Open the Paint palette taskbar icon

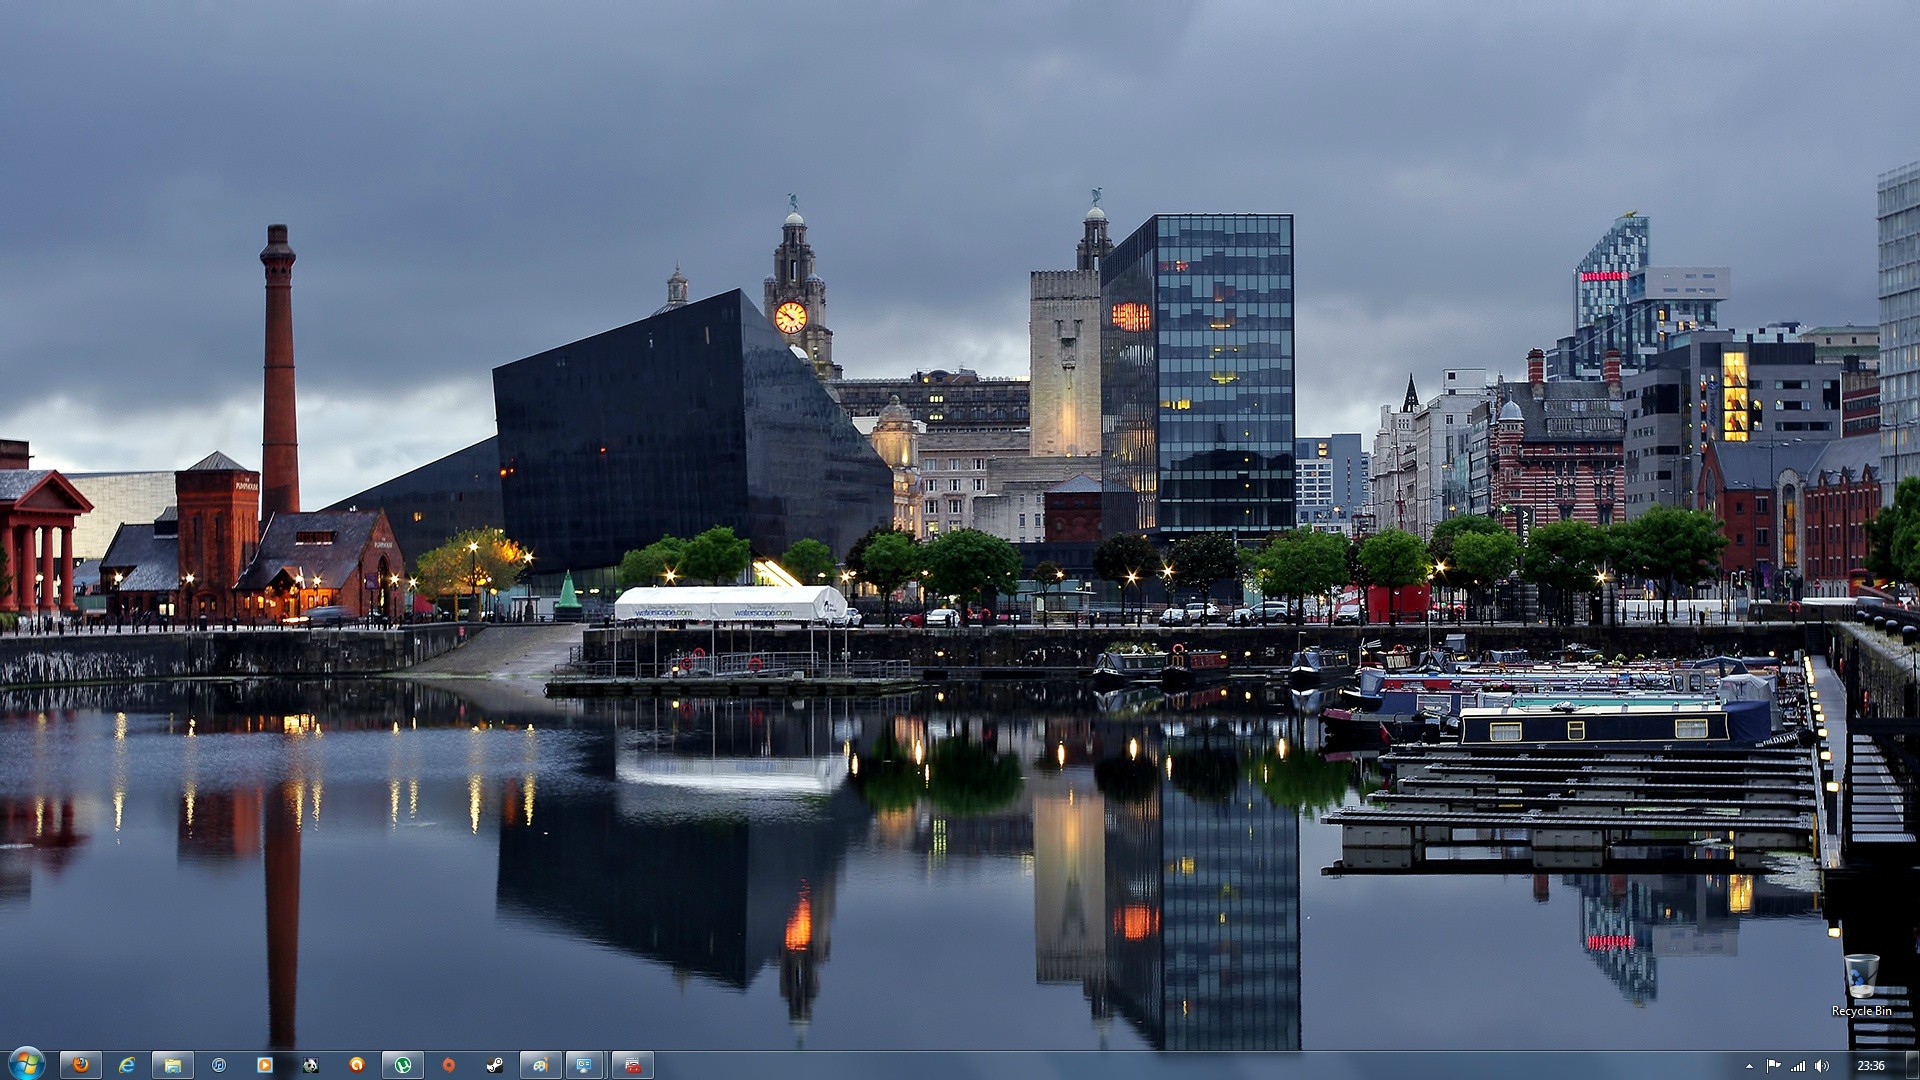[540, 1065]
